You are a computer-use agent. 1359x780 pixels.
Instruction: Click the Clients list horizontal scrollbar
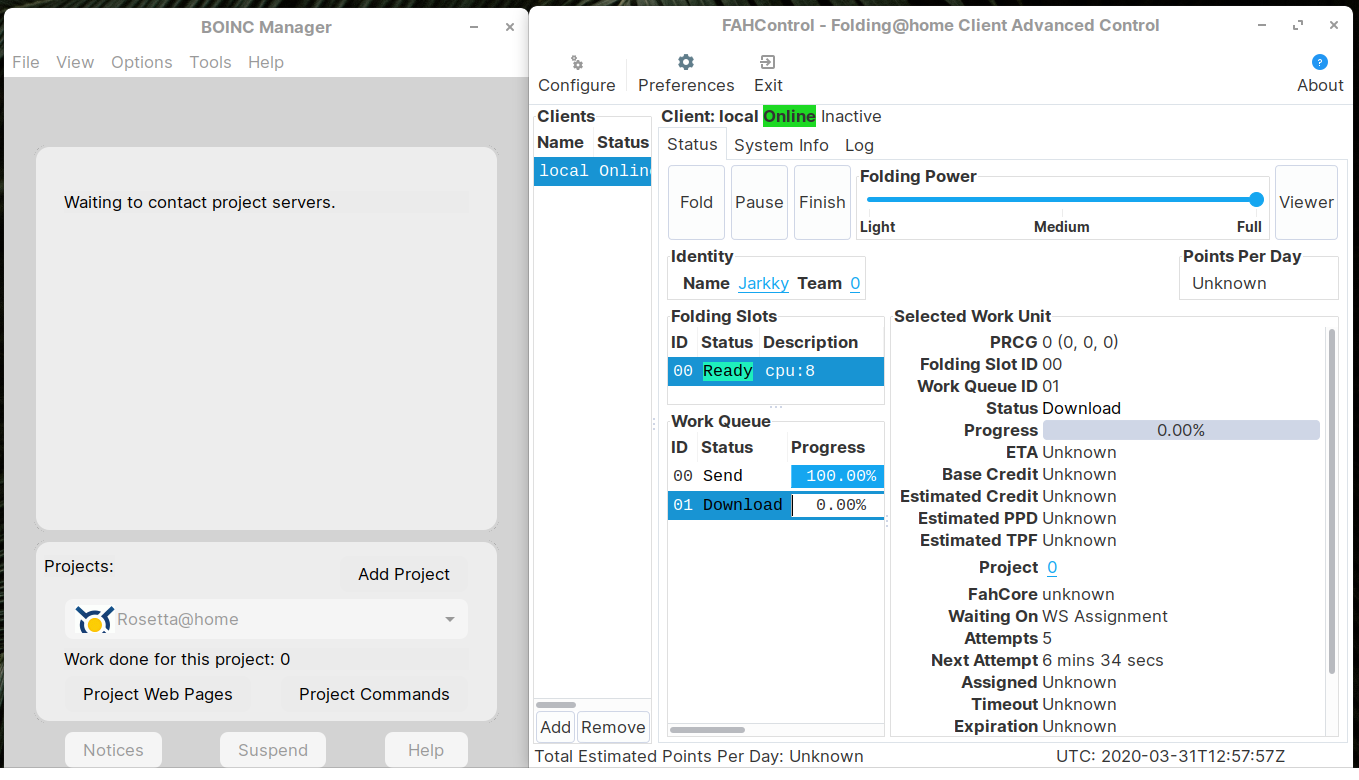pyautogui.click(x=556, y=705)
